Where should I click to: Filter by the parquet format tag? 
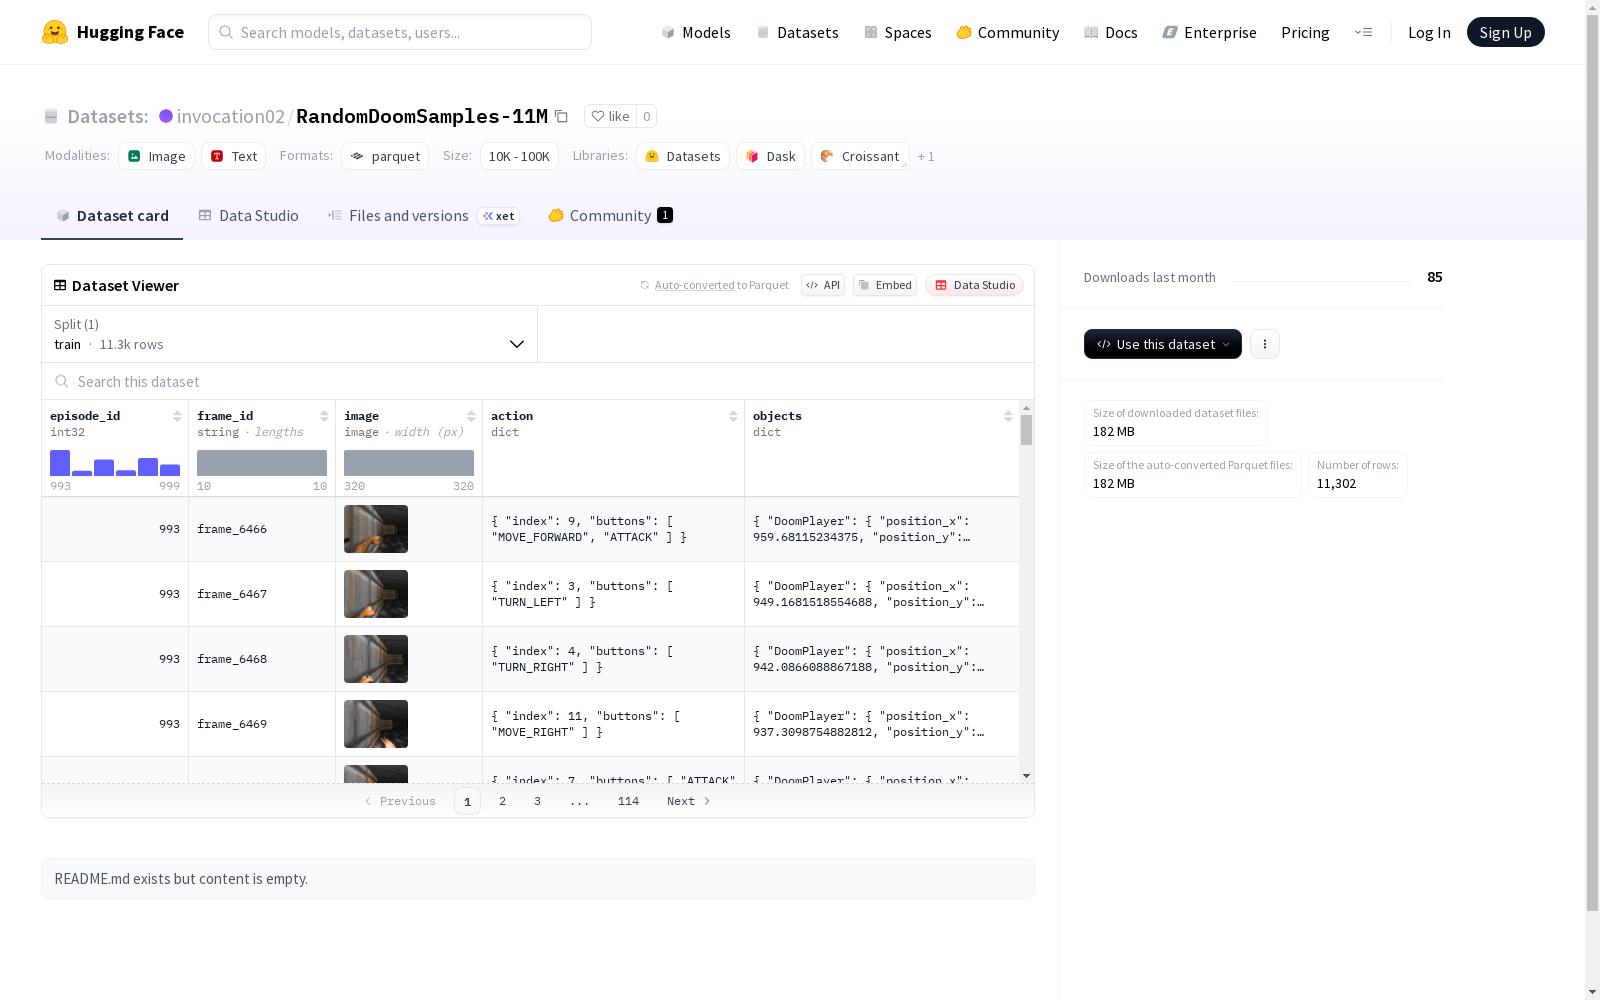[x=385, y=156]
